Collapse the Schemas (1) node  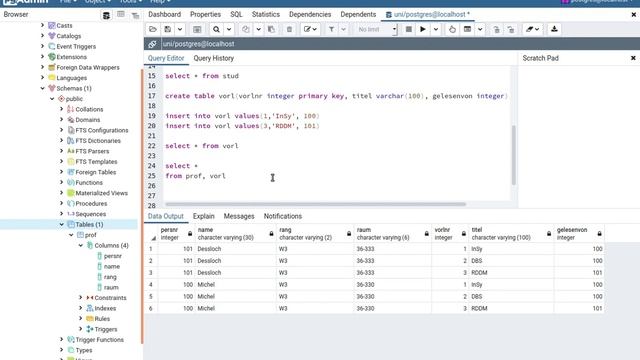pos(42,88)
